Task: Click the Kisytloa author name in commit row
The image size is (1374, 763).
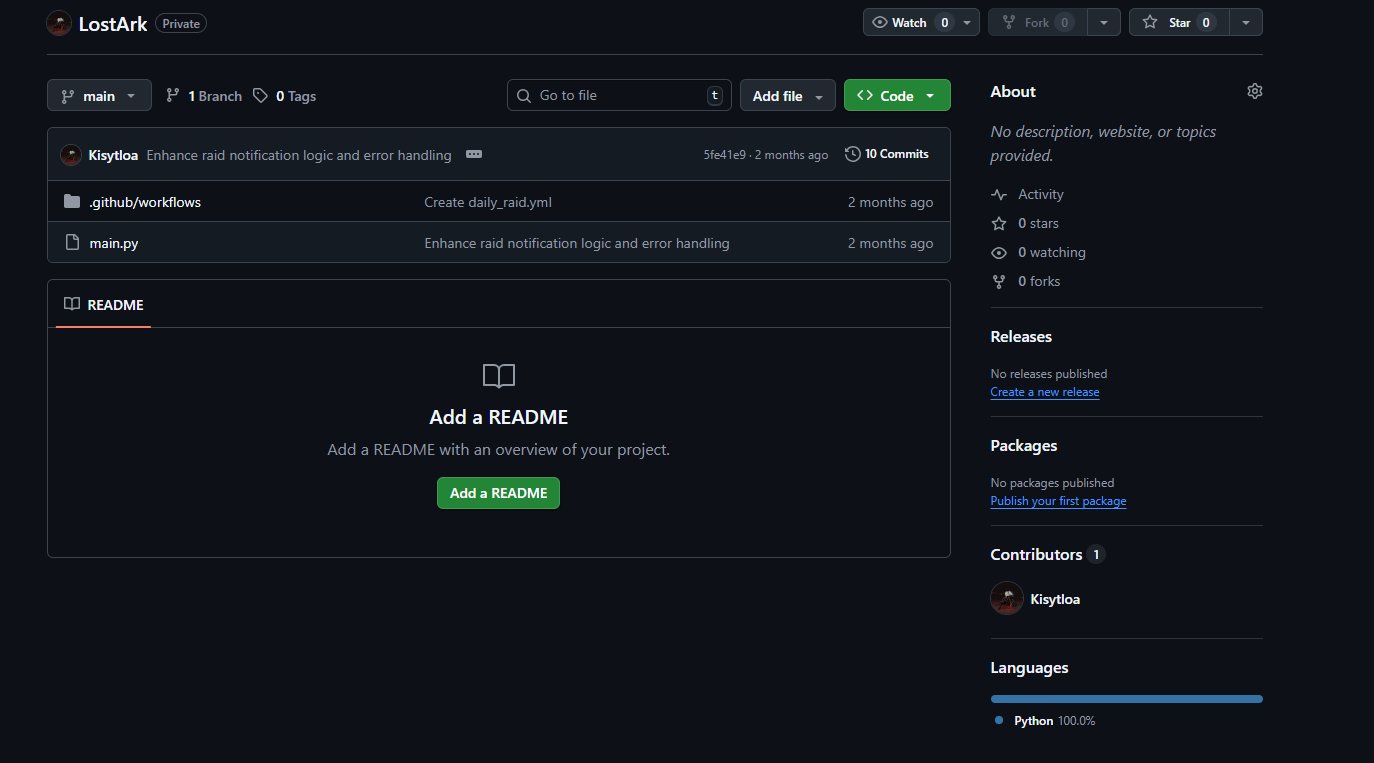Action: pyautogui.click(x=113, y=155)
